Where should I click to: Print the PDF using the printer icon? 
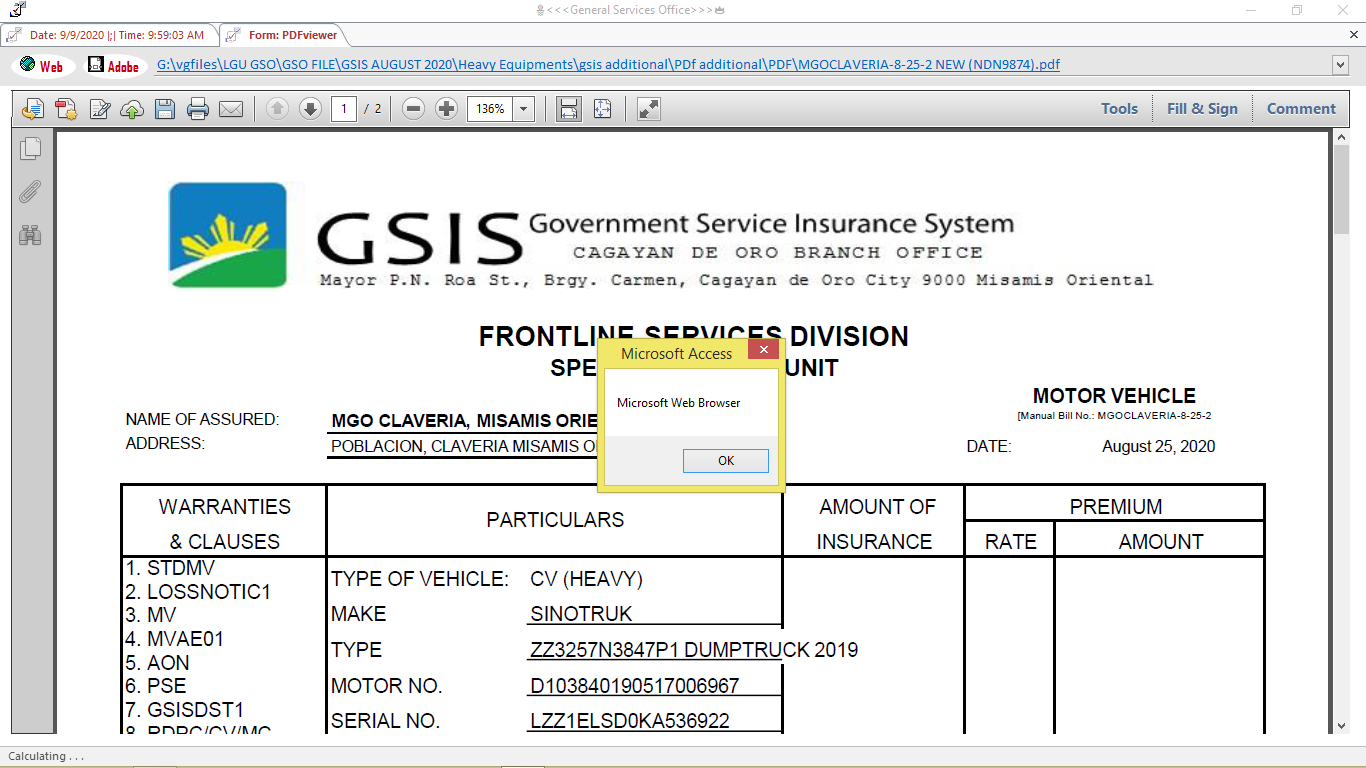tap(198, 109)
